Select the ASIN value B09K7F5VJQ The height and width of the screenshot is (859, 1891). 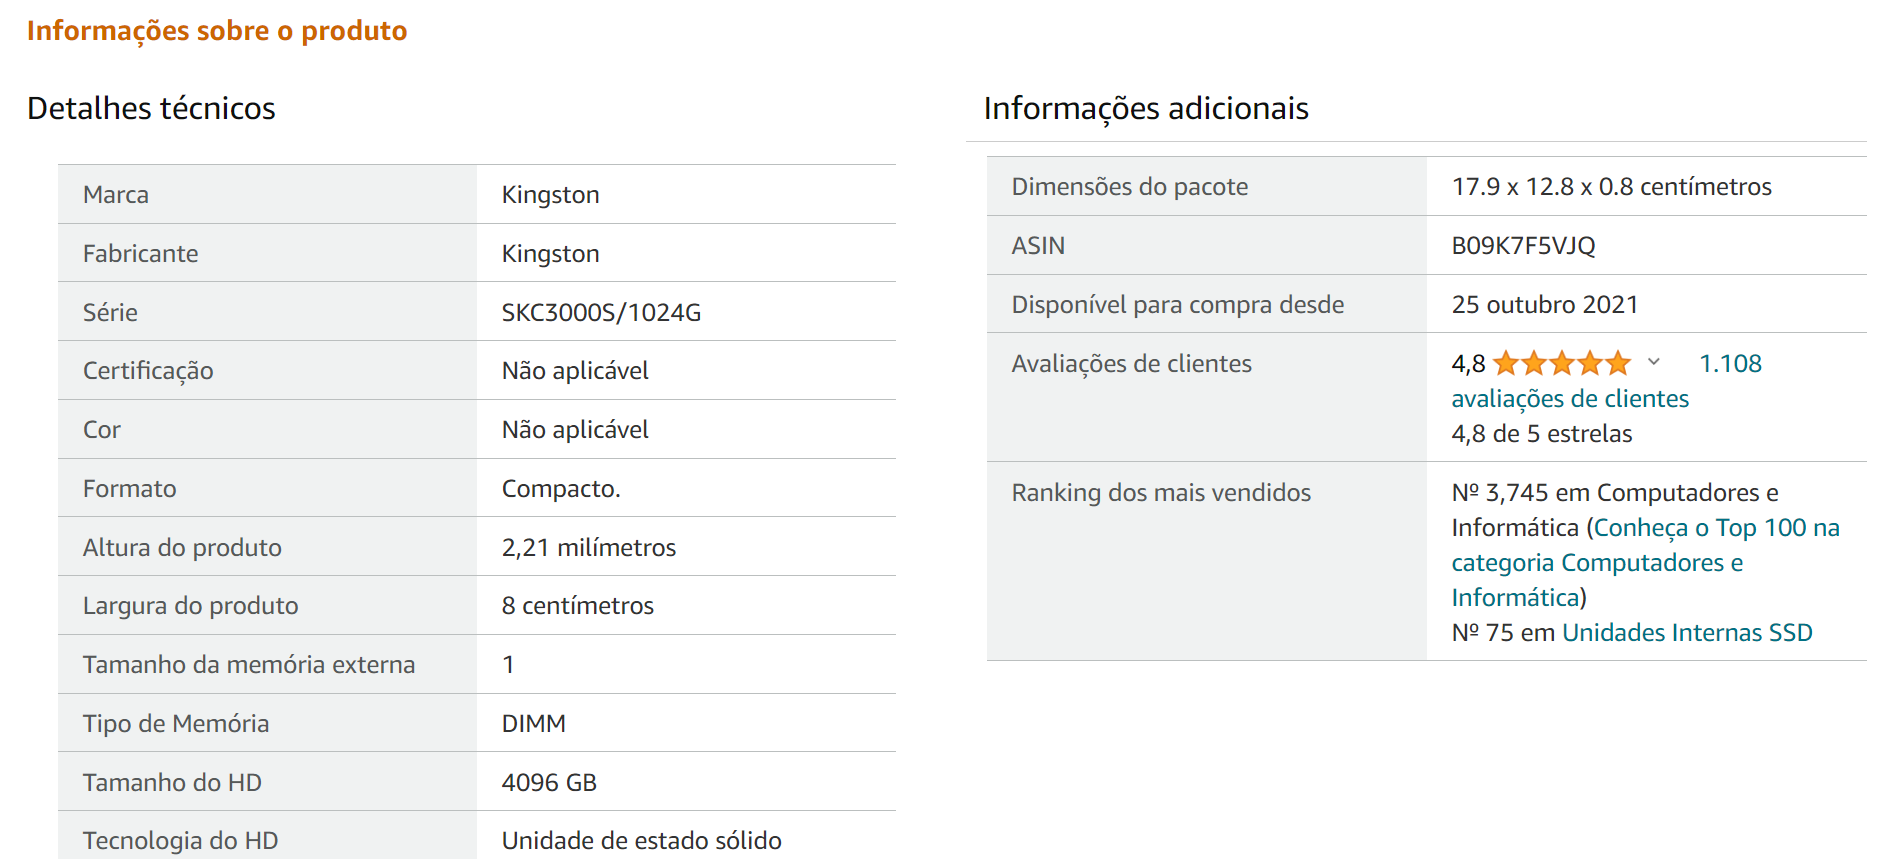click(x=1523, y=246)
